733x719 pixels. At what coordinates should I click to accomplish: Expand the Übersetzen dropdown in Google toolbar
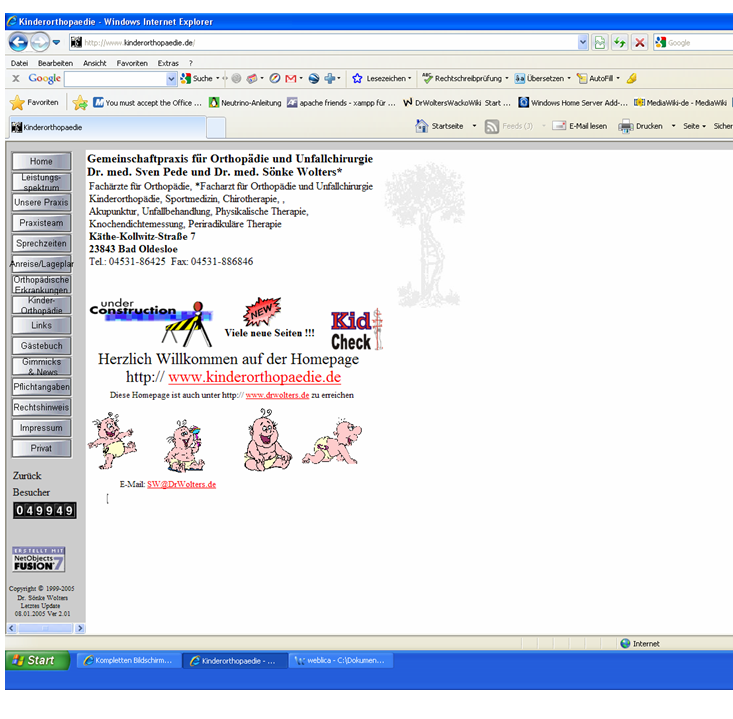click(x=571, y=78)
